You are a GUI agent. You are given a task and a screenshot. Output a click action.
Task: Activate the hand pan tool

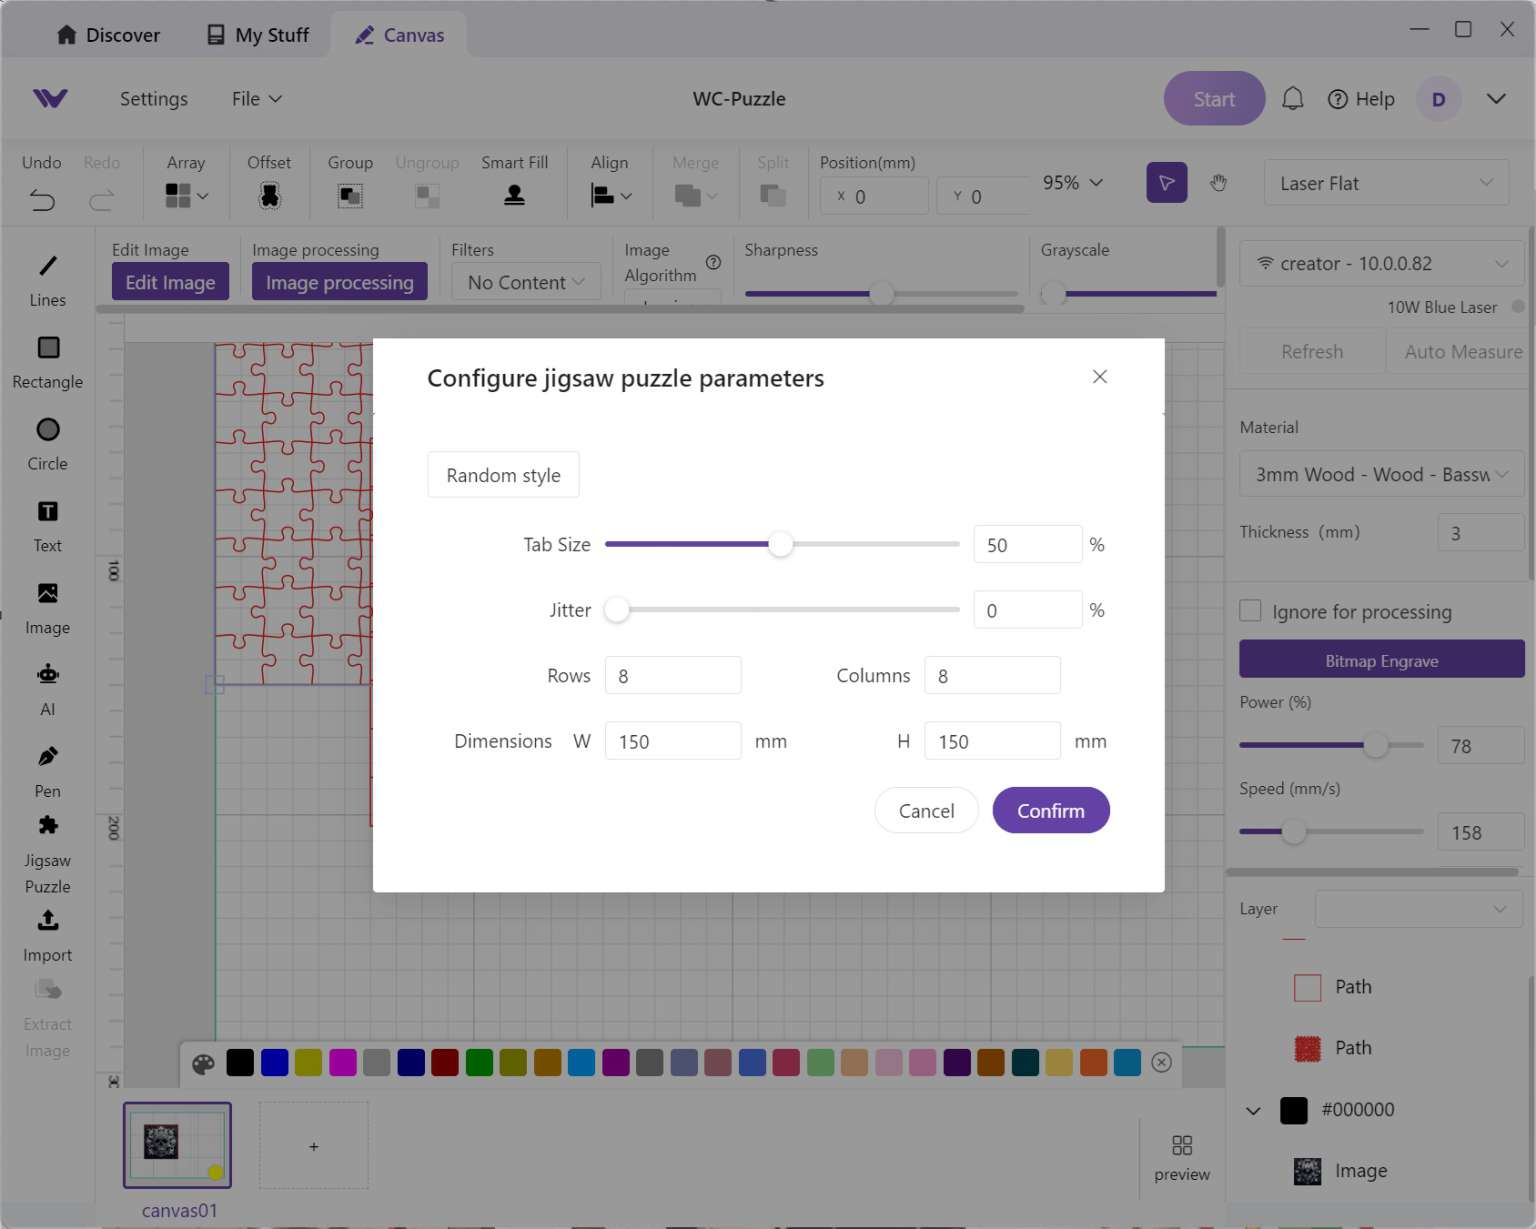click(x=1218, y=183)
